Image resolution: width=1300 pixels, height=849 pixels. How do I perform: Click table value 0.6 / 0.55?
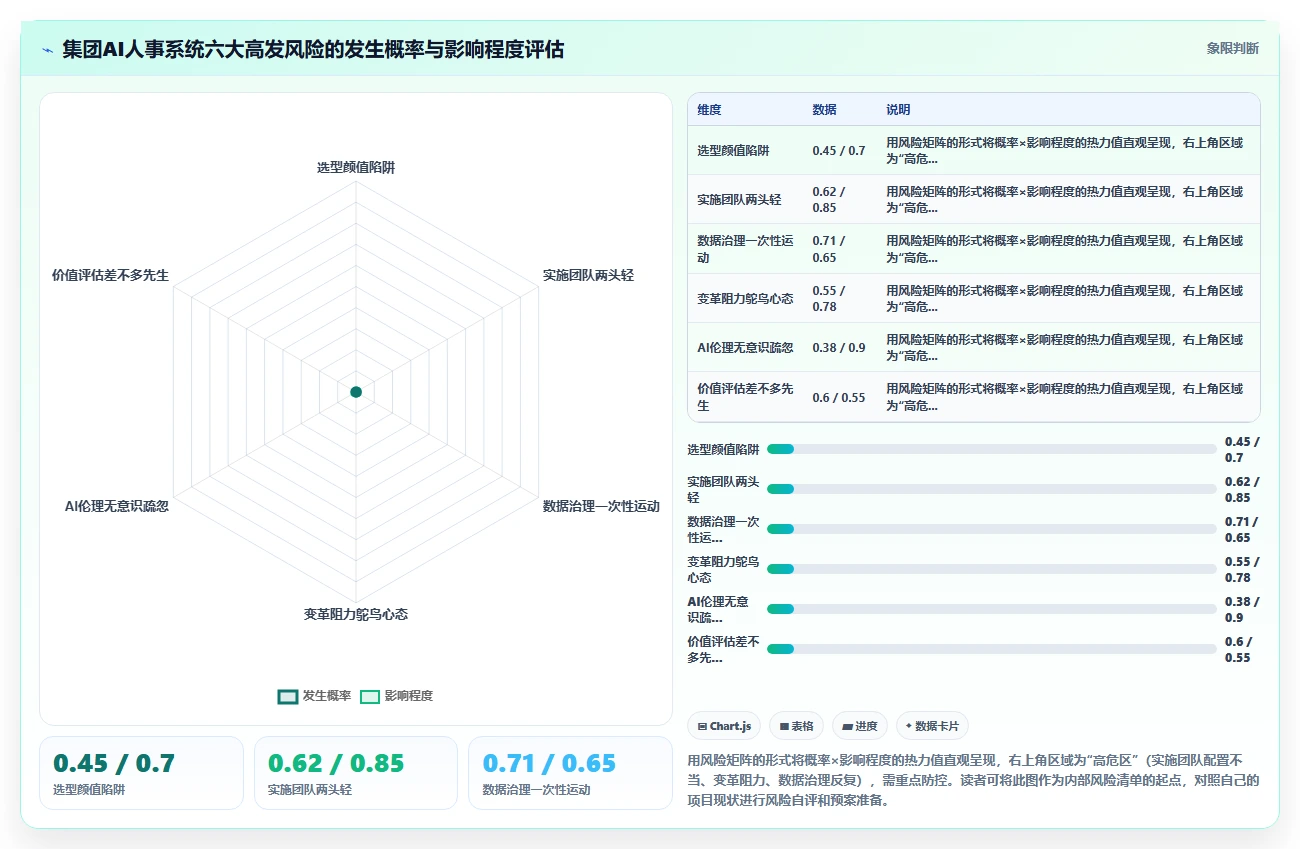(x=839, y=397)
